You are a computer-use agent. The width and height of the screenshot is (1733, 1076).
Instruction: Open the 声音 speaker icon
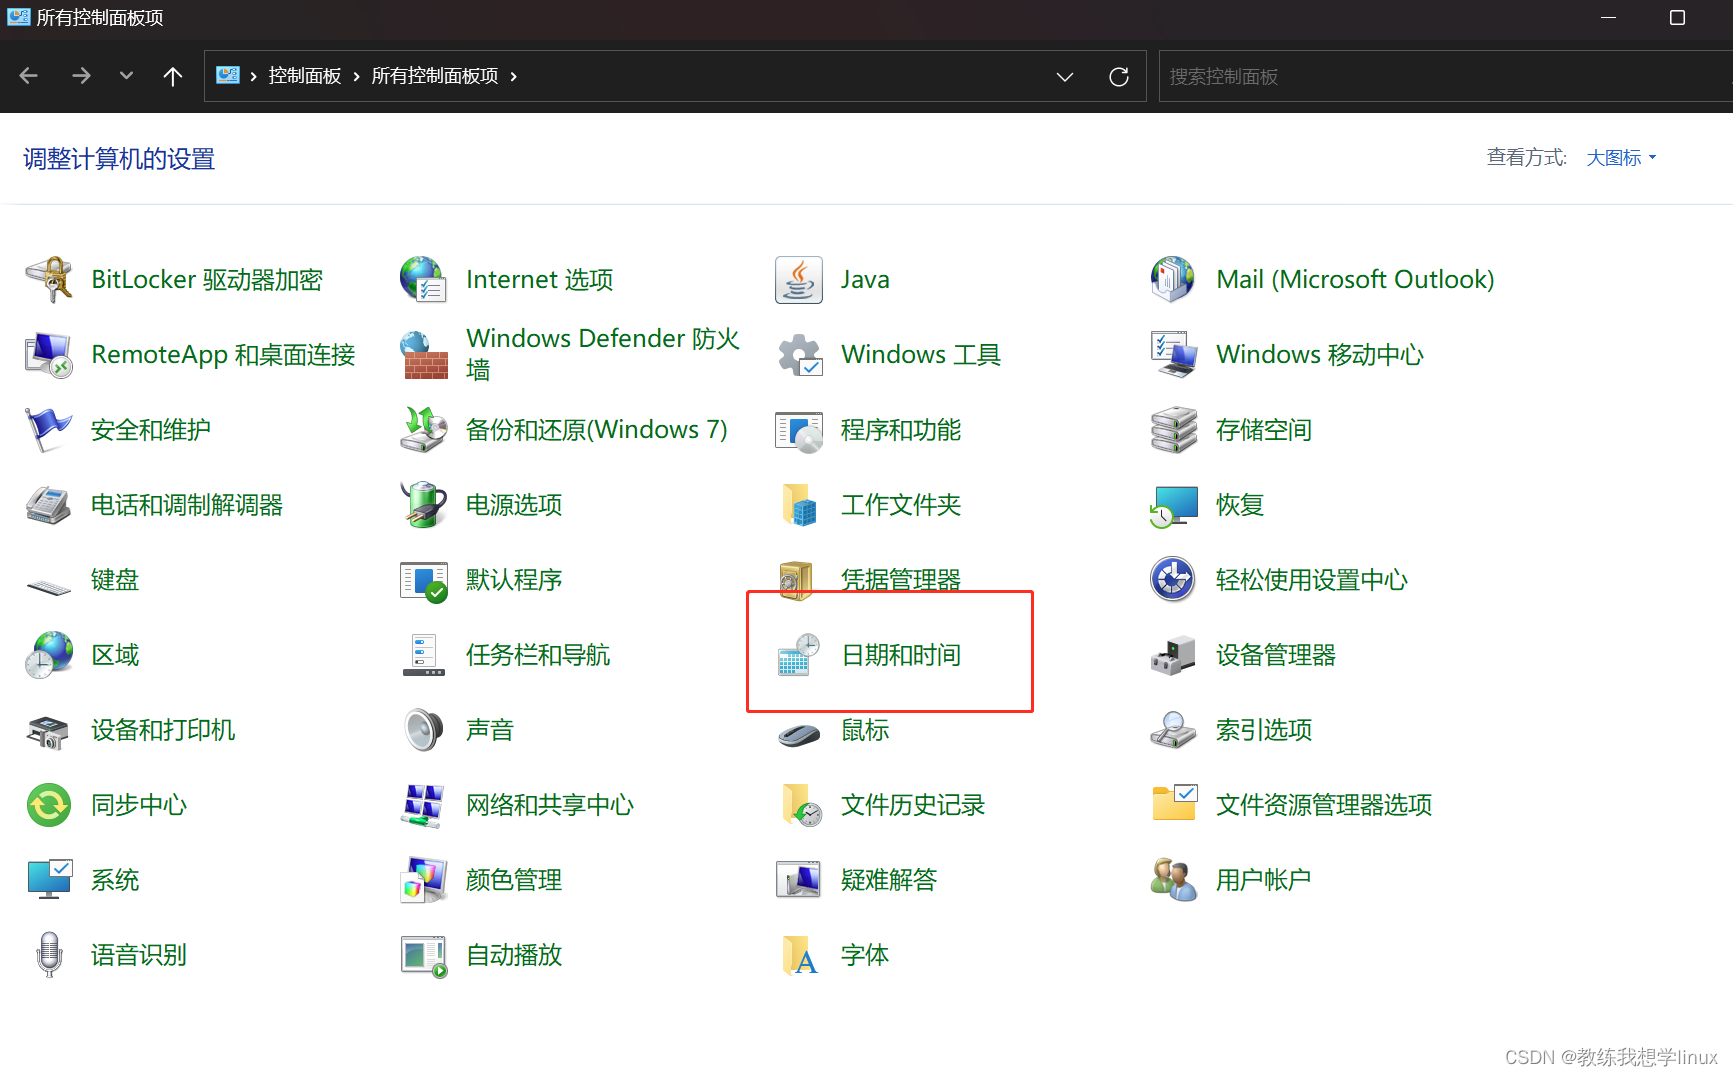tap(424, 730)
